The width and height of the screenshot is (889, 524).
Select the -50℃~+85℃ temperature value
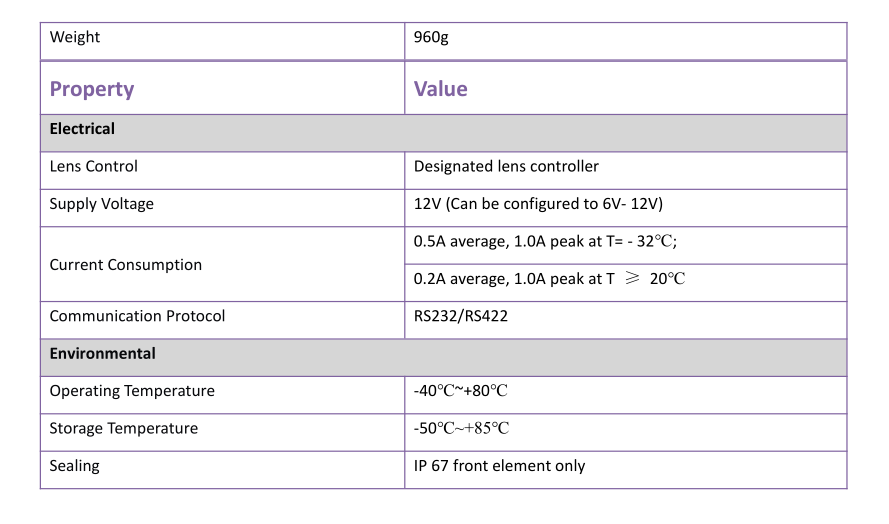pyautogui.click(x=462, y=429)
